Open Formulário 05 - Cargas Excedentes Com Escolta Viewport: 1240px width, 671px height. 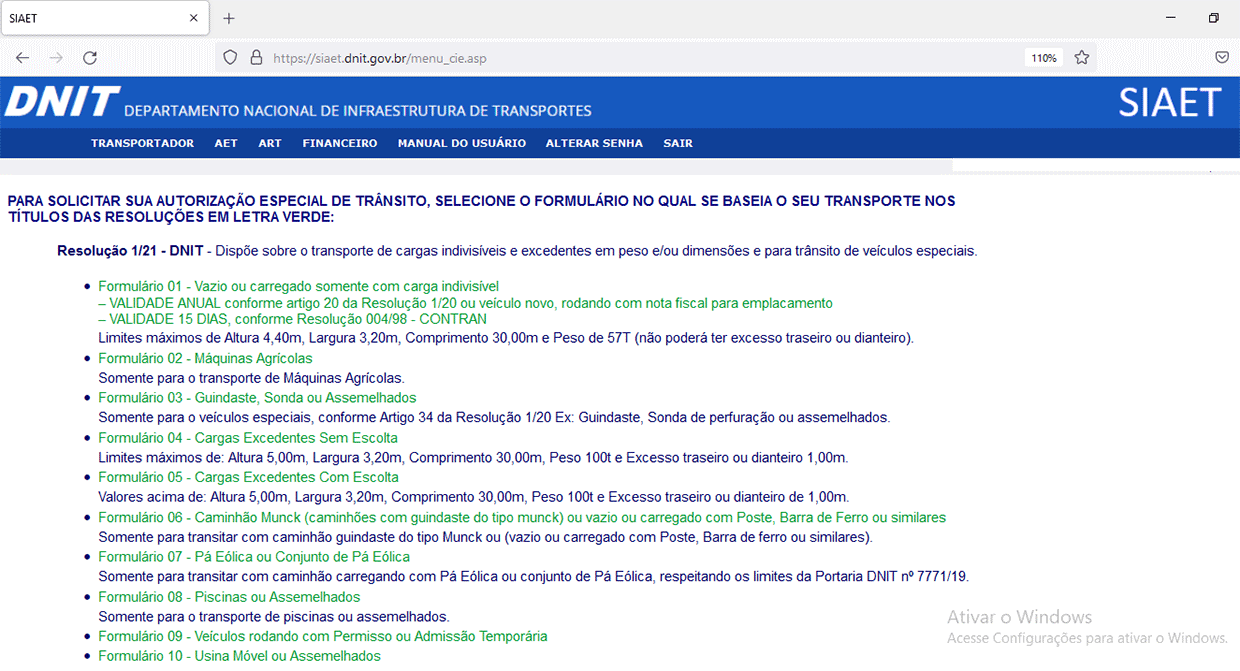point(248,477)
